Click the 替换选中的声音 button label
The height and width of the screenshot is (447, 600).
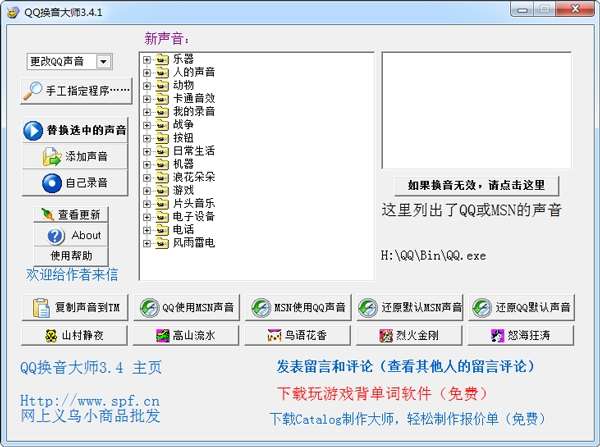(86, 131)
